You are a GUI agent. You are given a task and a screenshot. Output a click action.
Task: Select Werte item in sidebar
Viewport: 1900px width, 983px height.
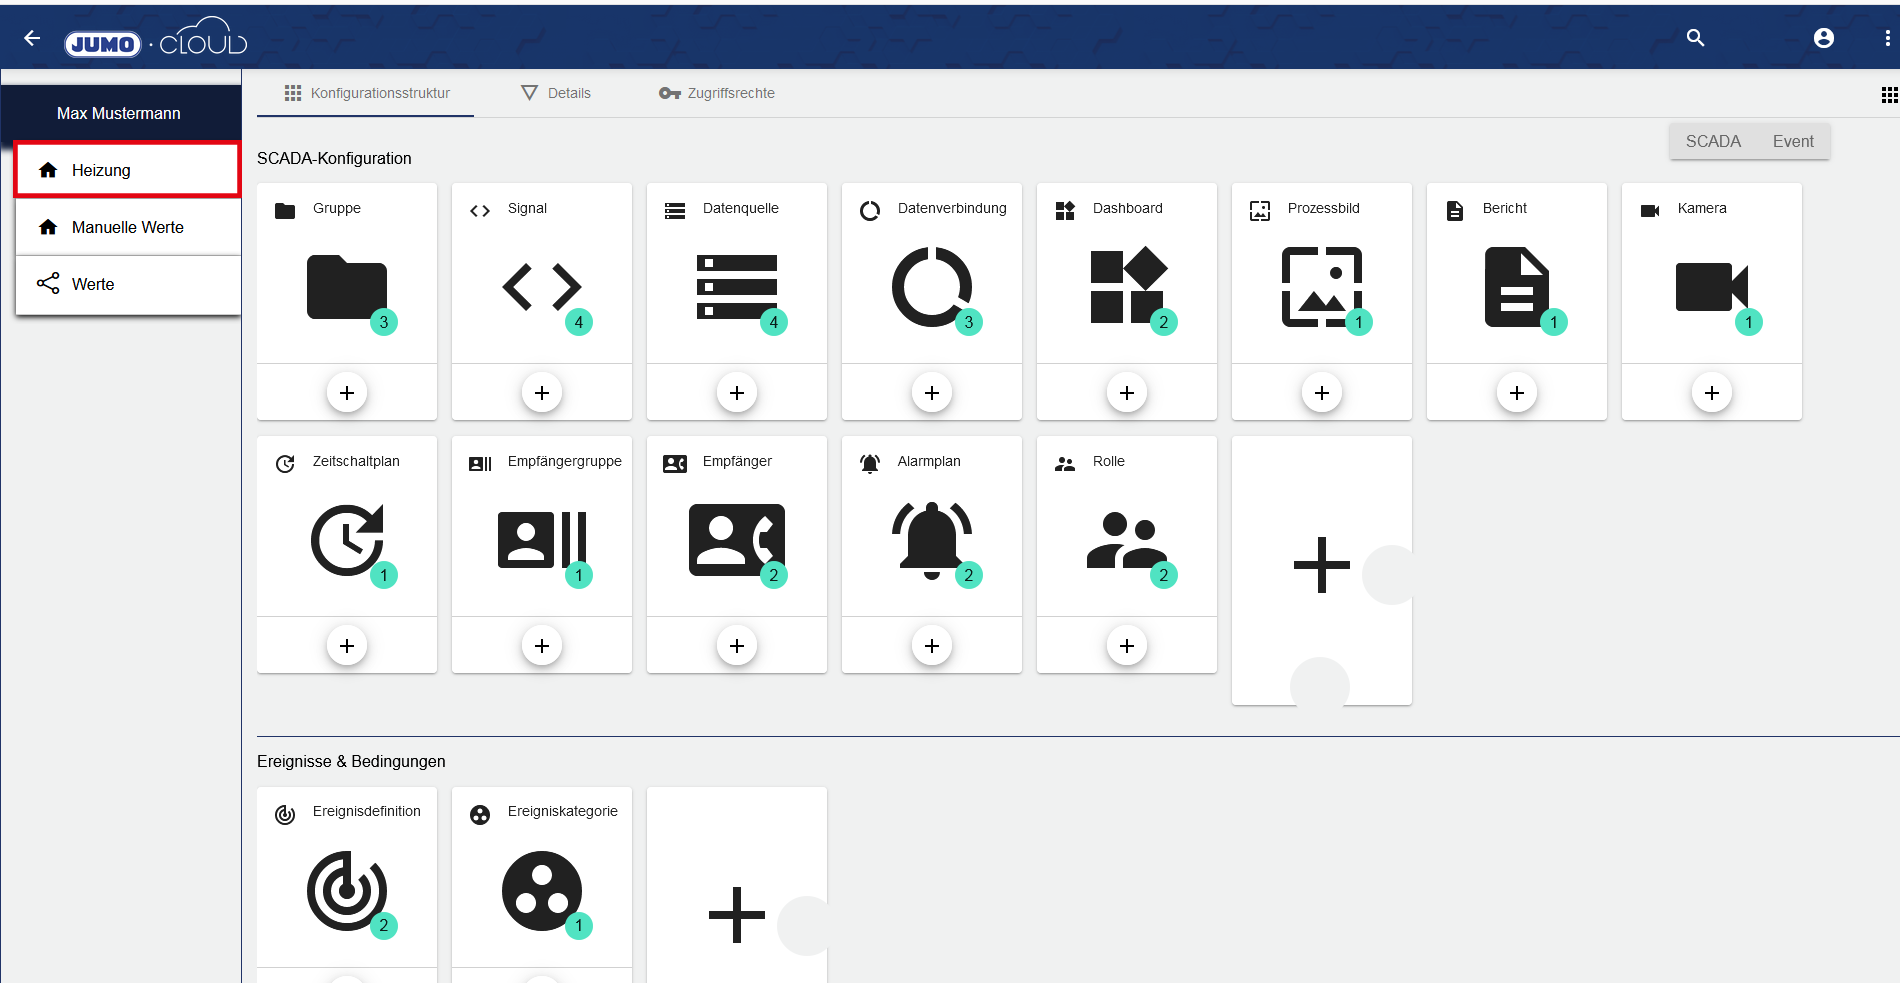[93, 284]
